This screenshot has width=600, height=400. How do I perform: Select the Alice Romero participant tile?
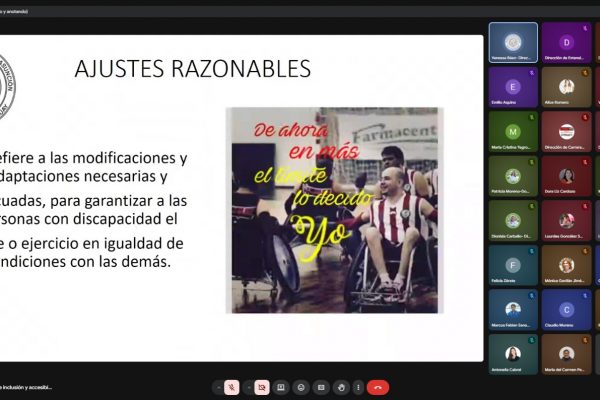tap(566, 87)
